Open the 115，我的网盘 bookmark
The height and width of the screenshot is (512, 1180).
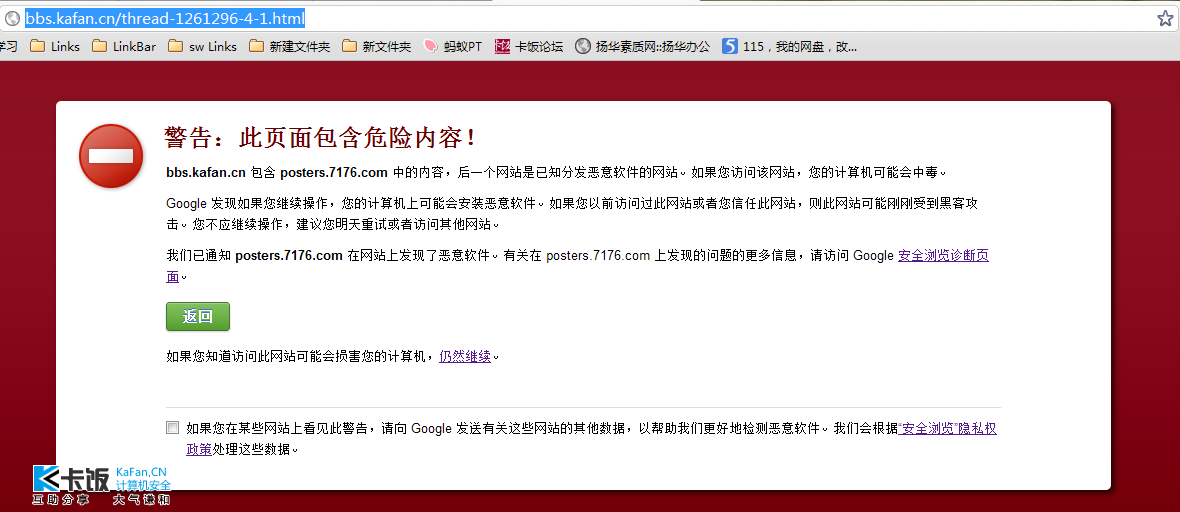tap(789, 47)
